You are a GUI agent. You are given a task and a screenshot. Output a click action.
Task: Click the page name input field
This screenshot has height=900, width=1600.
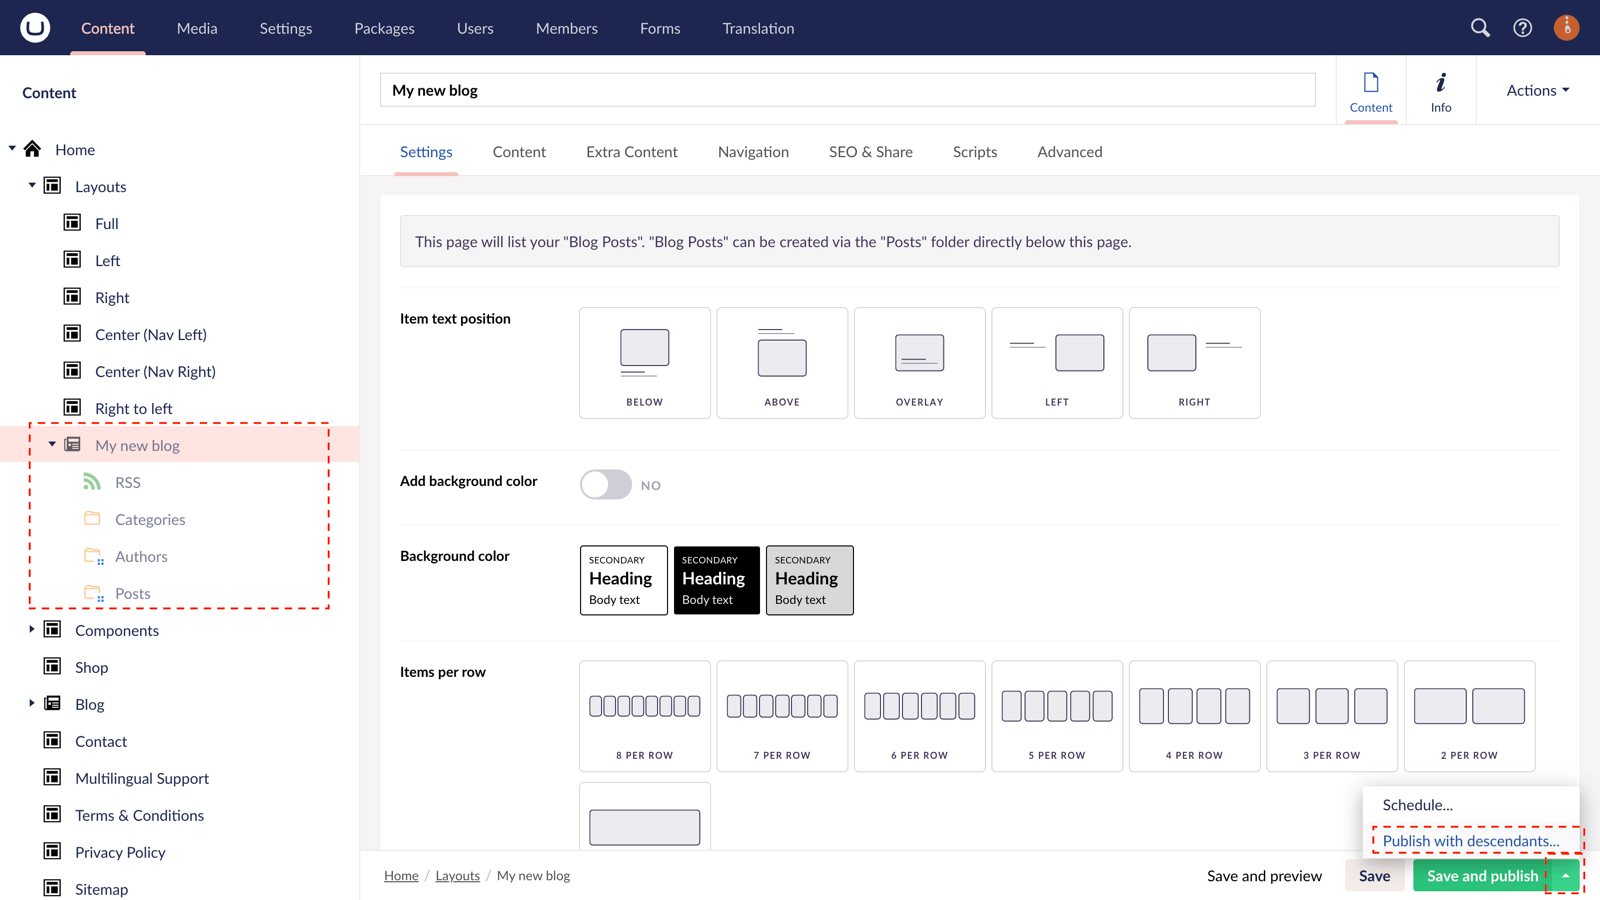(x=847, y=90)
